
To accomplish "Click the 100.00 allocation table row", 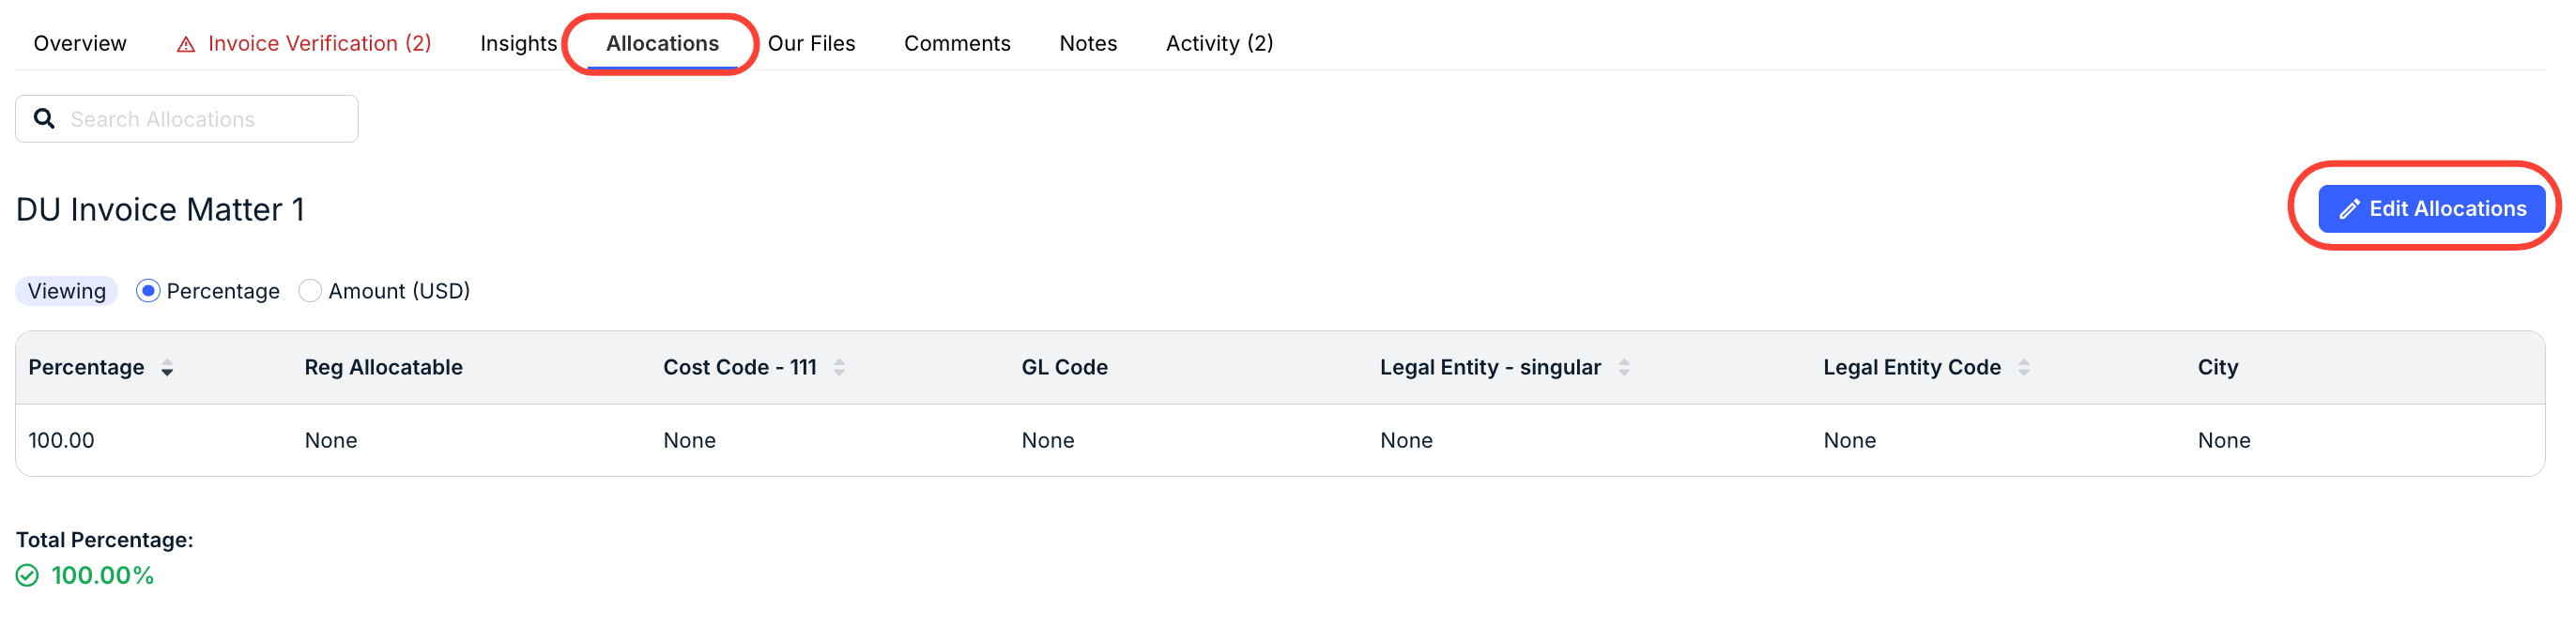I will [1280, 441].
